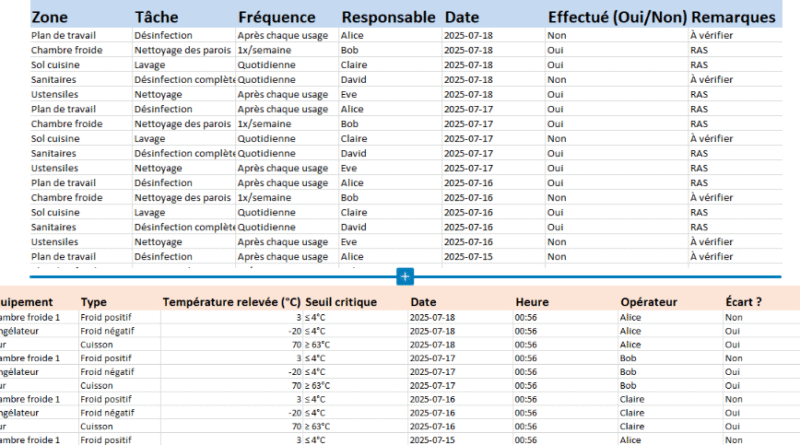Click 'Non' in Plan de travail 2025-07-18 row
The width and height of the screenshot is (800, 445).
(557, 36)
